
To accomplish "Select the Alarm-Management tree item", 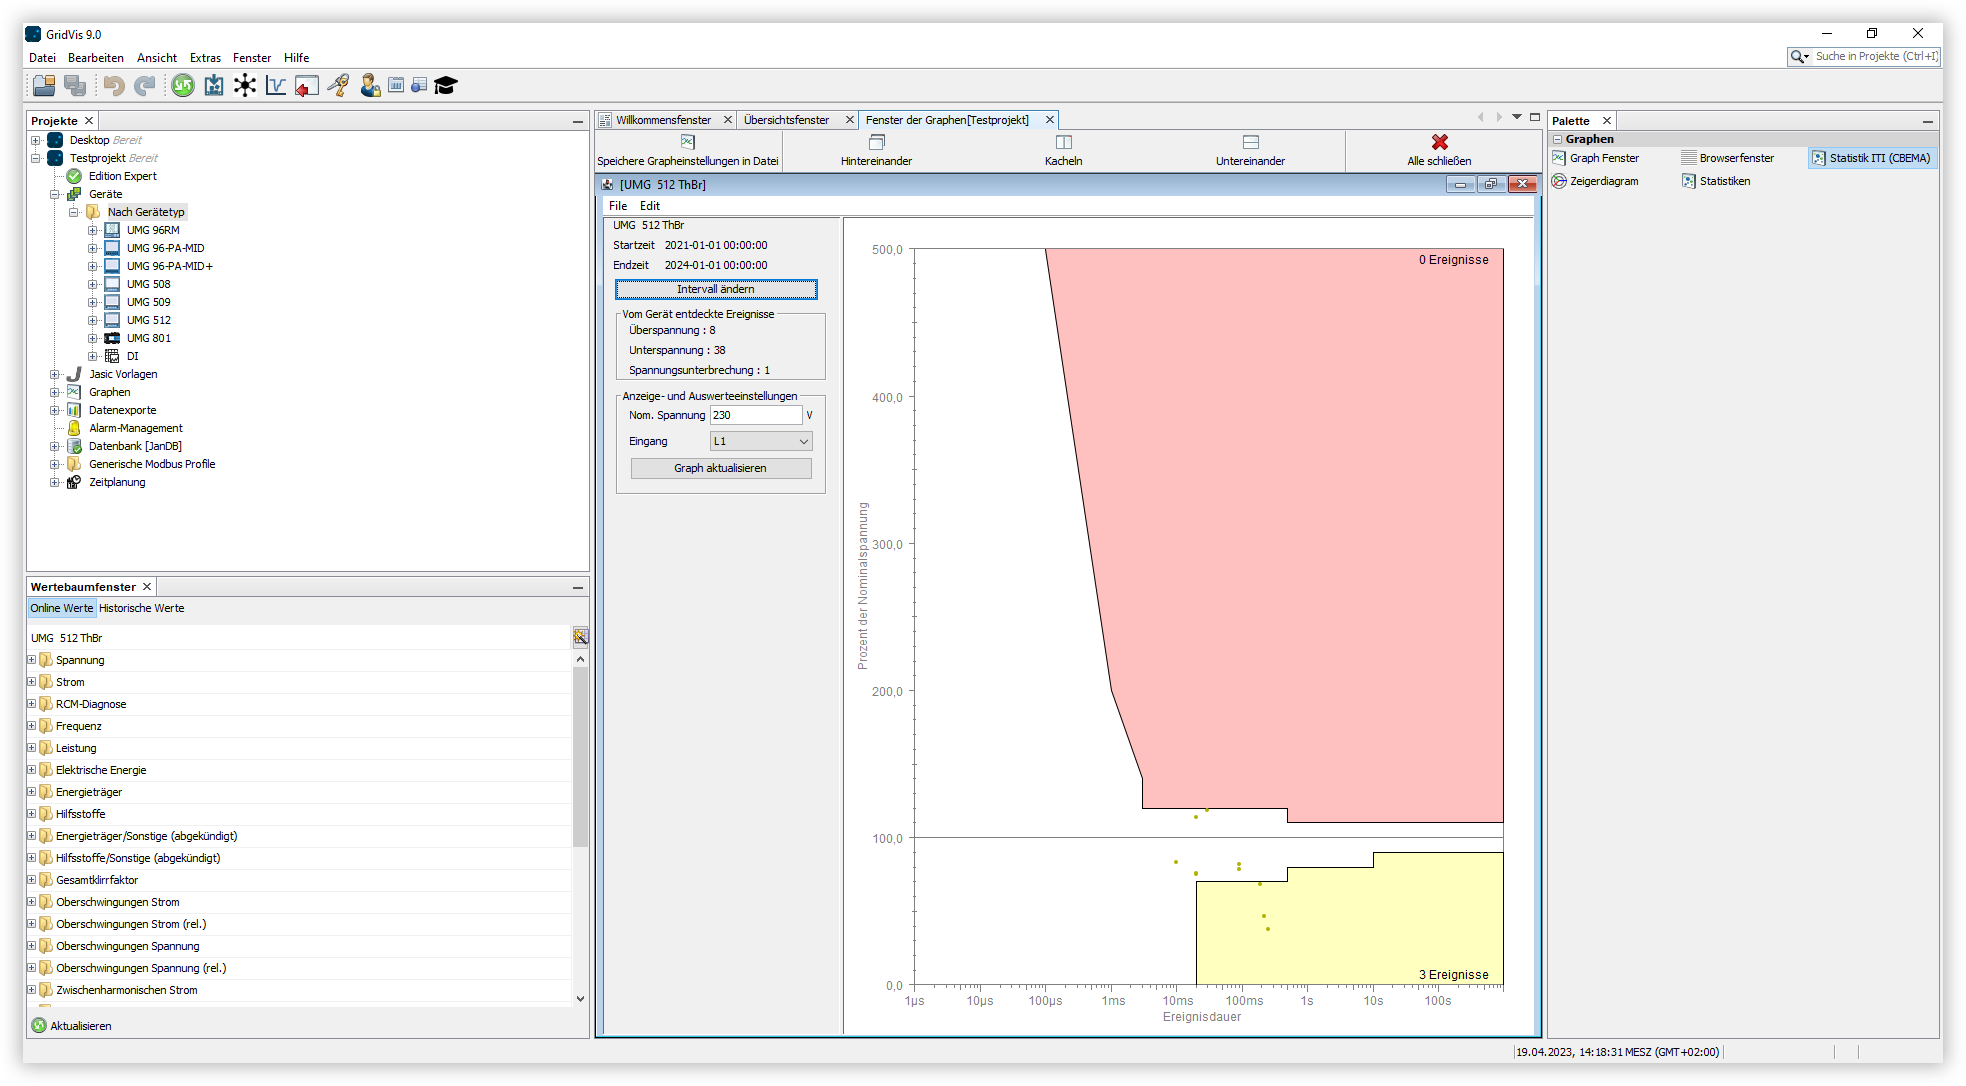I will pos(135,428).
